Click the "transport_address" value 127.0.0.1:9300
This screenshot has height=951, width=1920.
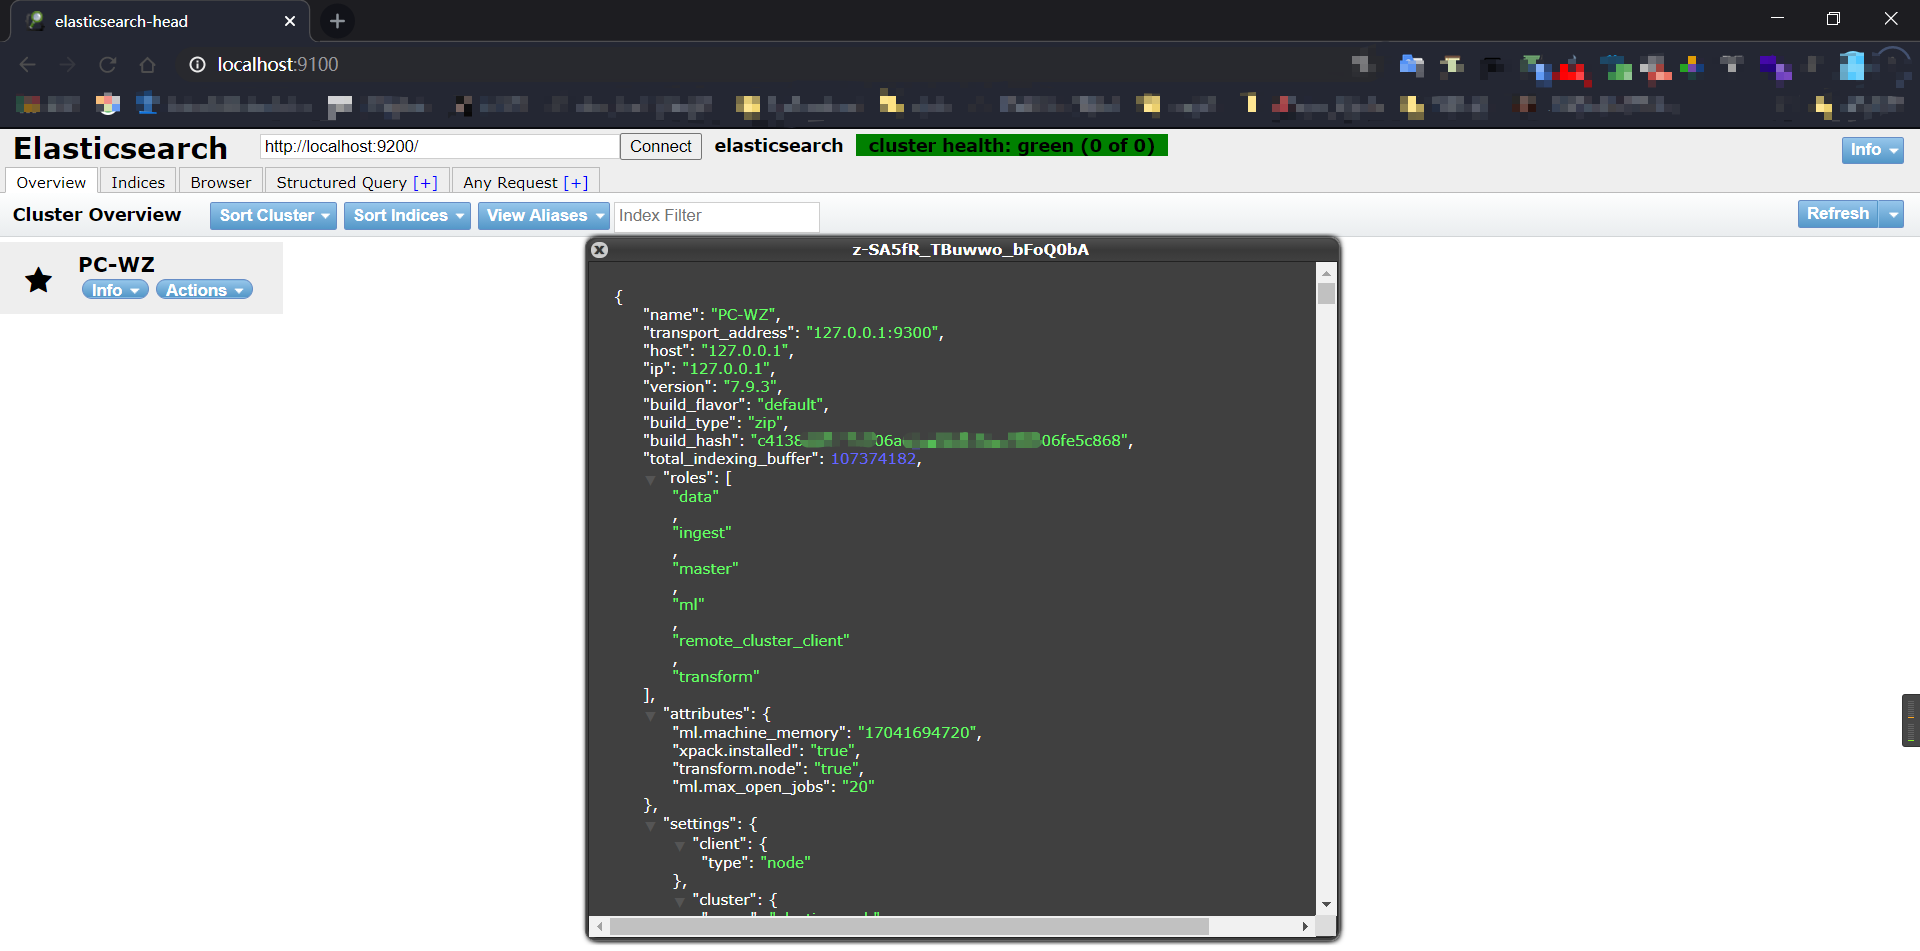(x=873, y=333)
